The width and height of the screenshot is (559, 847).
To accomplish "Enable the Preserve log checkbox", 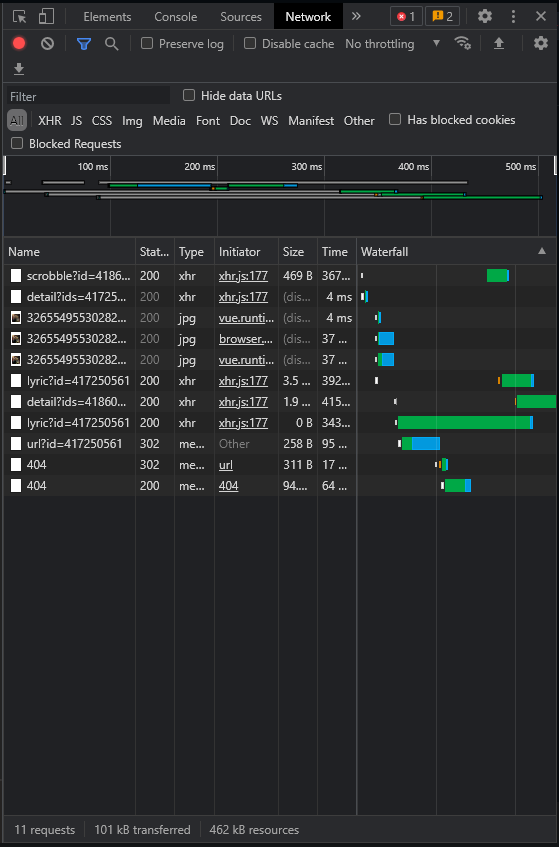I will (x=147, y=43).
